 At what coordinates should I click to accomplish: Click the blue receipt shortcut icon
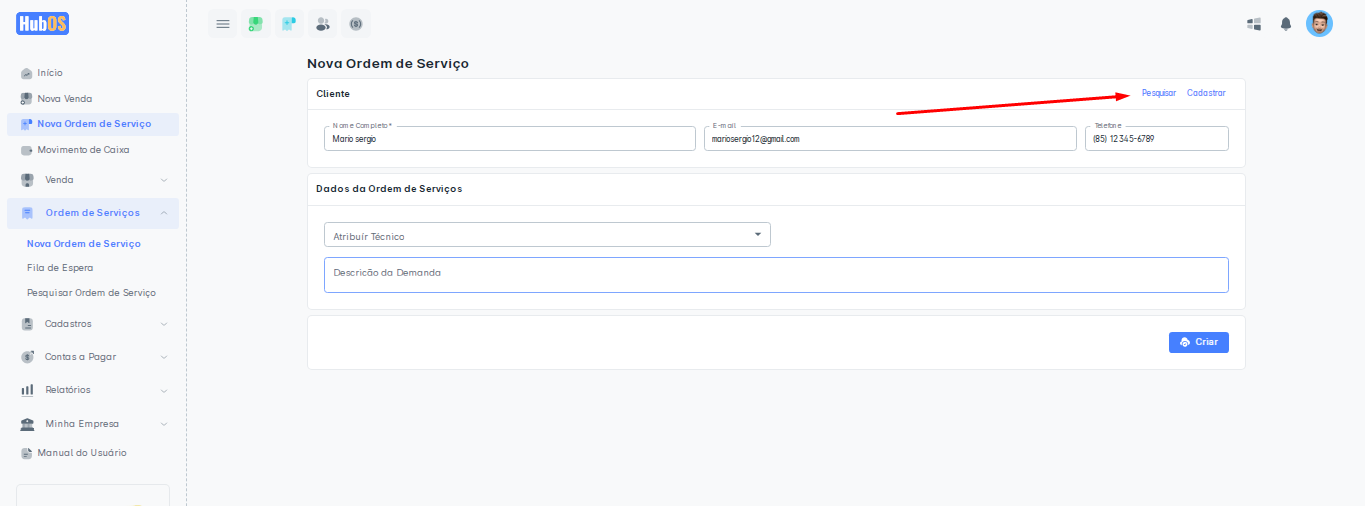[289, 24]
